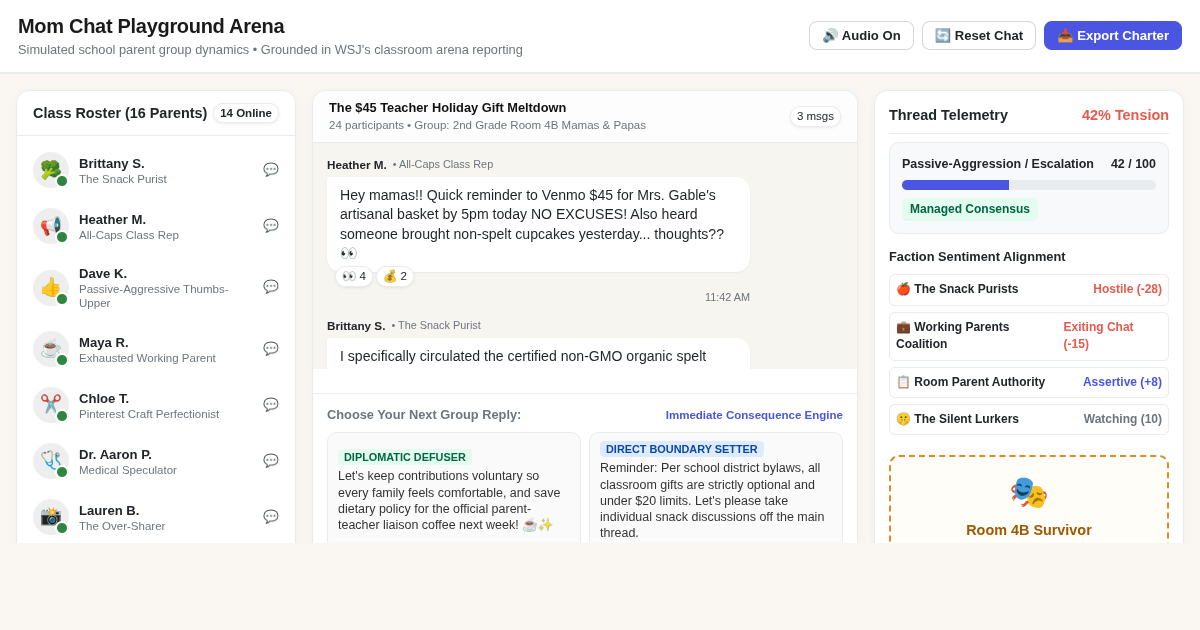Viewport: 1200px width, 630px height.
Task: Open chat bubble icon for Maya R.
Action: 271,349
